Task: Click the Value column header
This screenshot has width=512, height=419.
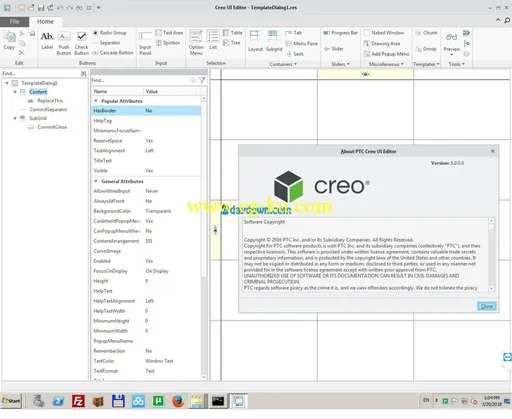Action: (x=170, y=91)
